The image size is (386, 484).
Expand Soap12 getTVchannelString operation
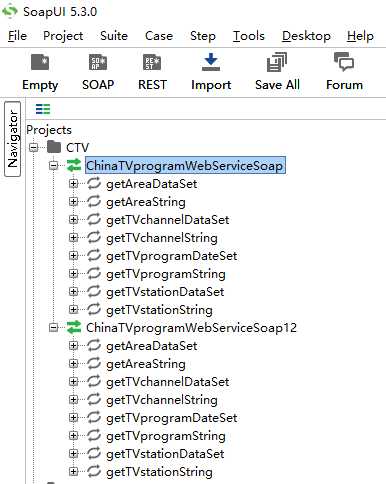click(x=73, y=399)
